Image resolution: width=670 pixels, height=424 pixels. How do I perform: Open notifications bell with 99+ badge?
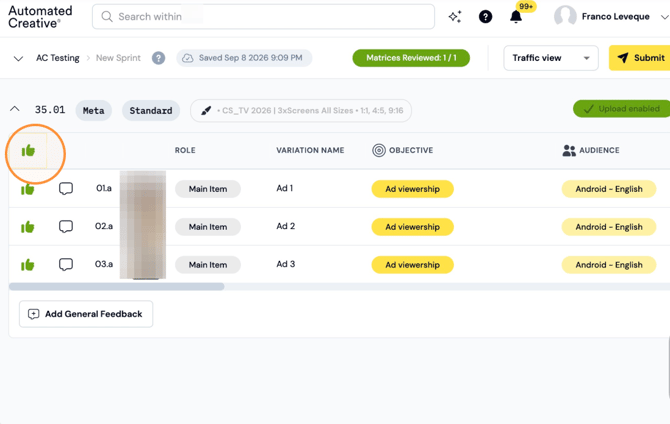coord(516,17)
